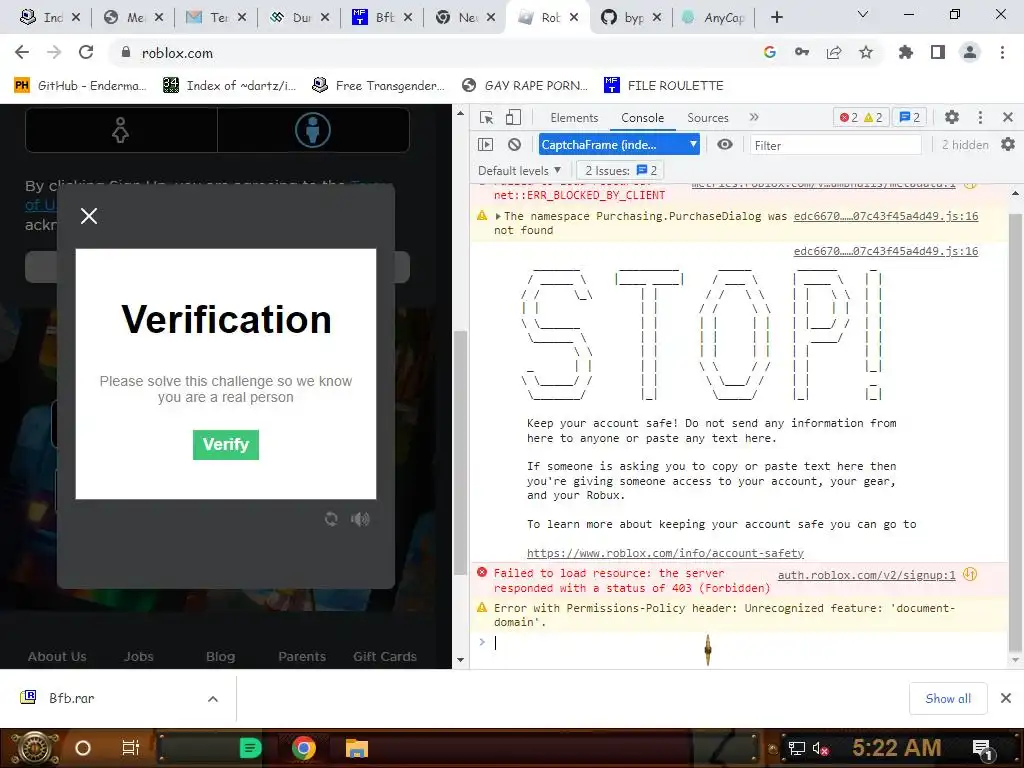Click the share page icon
The image size is (1024, 768).
pos(834,52)
